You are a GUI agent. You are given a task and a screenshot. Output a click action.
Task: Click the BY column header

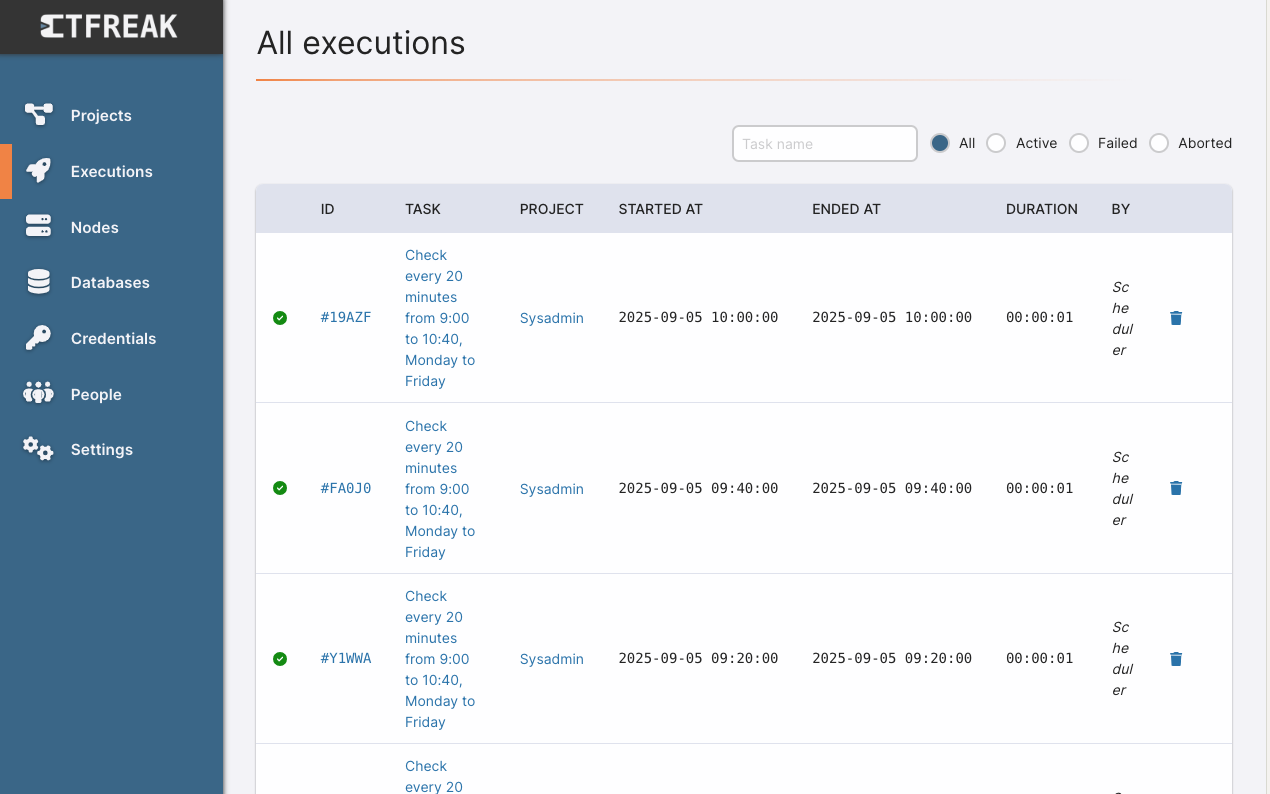[x=1121, y=209]
